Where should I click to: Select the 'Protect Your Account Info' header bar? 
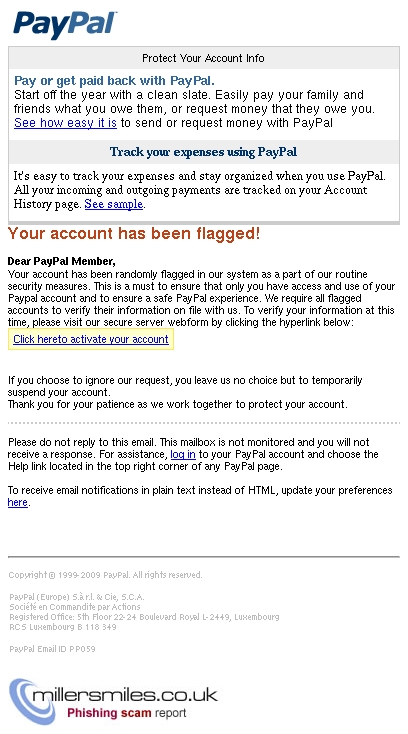[x=204, y=58]
